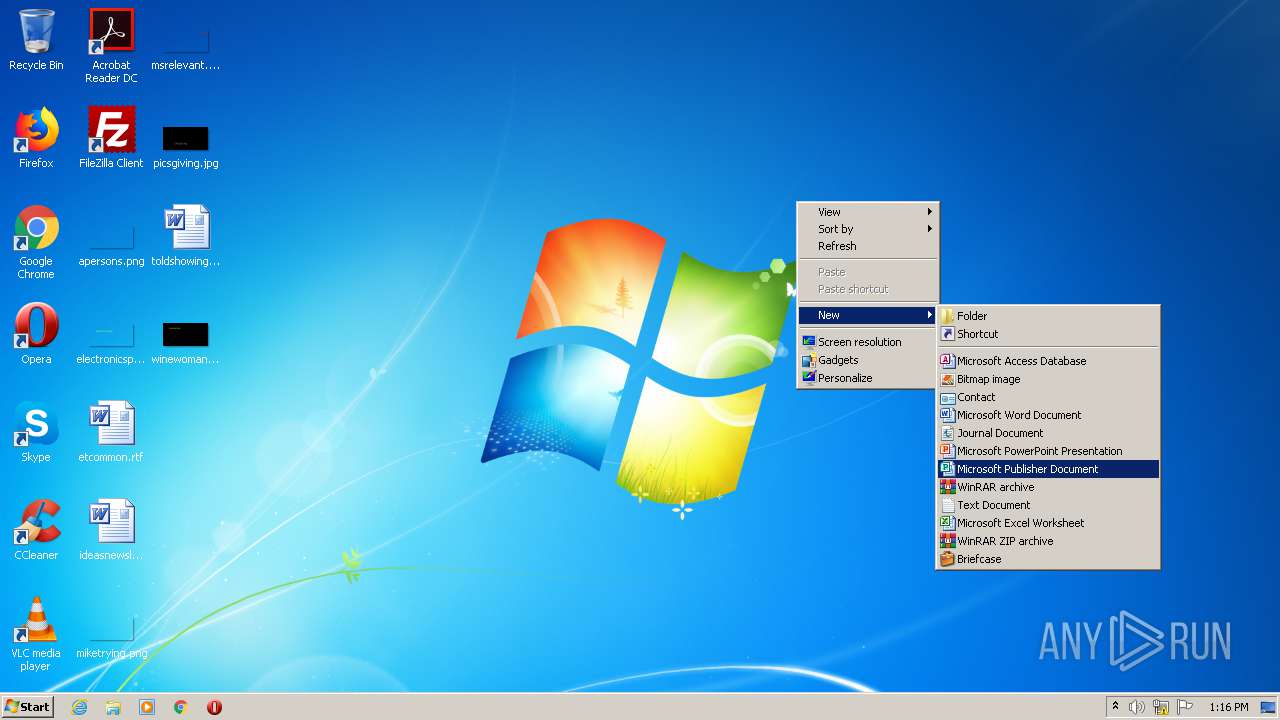The width and height of the screenshot is (1280, 720).
Task: Select the electronicsp file icon
Action: pyautogui.click(x=111, y=341)
